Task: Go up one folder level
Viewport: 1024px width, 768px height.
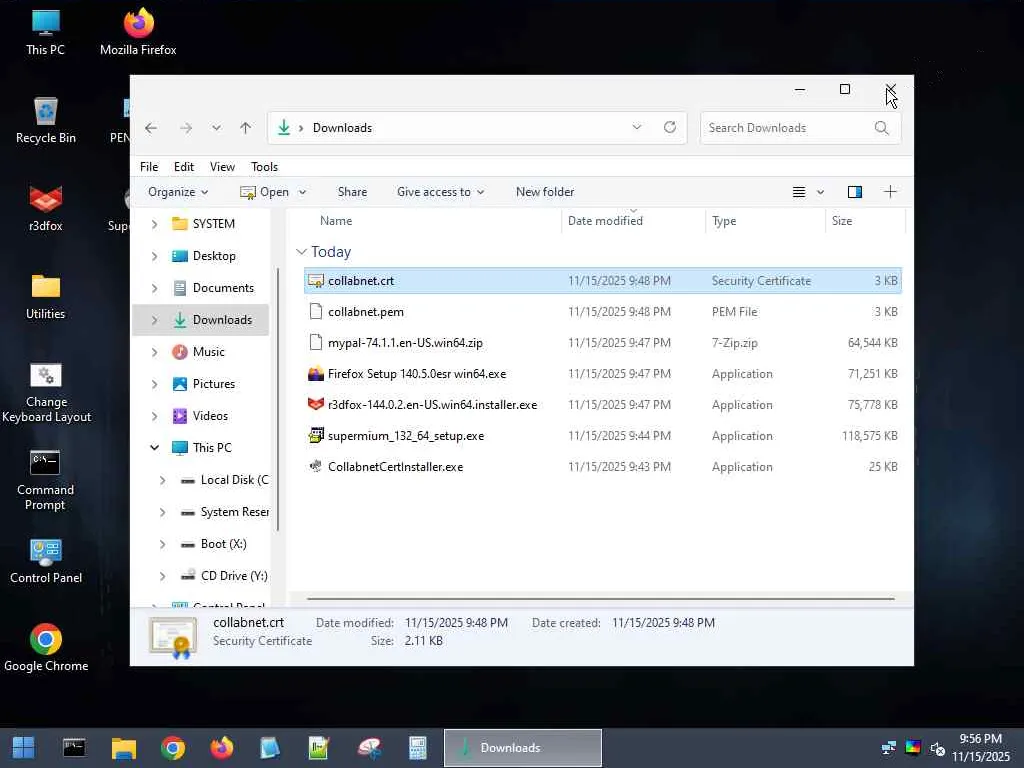Action: pyautogui.click(x=246, y=128)
